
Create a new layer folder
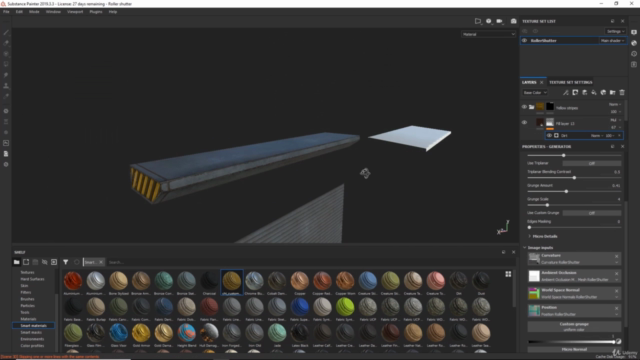613,93
